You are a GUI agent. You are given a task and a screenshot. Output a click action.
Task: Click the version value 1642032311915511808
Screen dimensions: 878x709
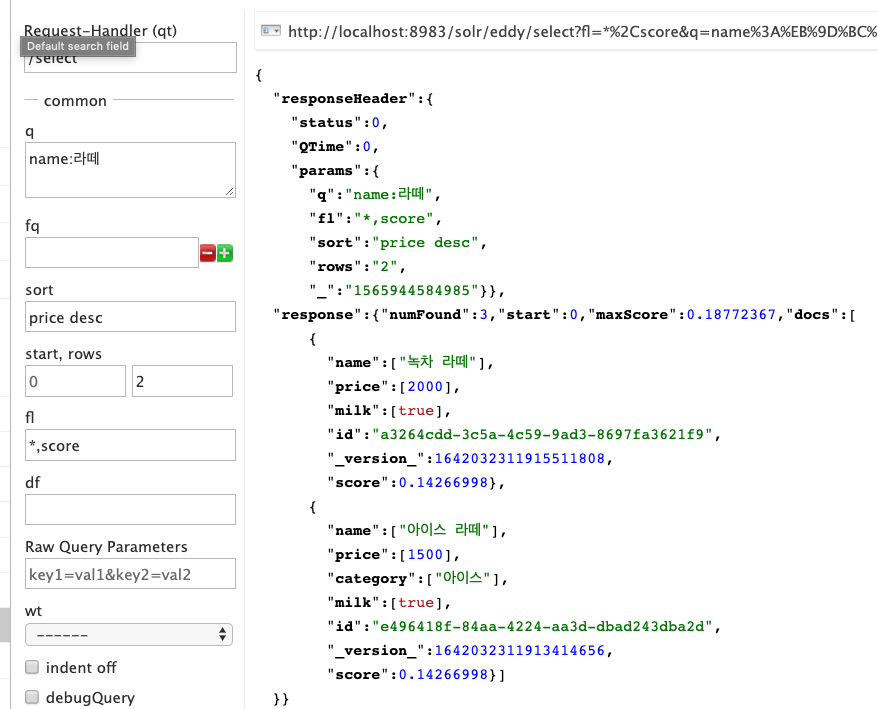click(x=520, y=459)
